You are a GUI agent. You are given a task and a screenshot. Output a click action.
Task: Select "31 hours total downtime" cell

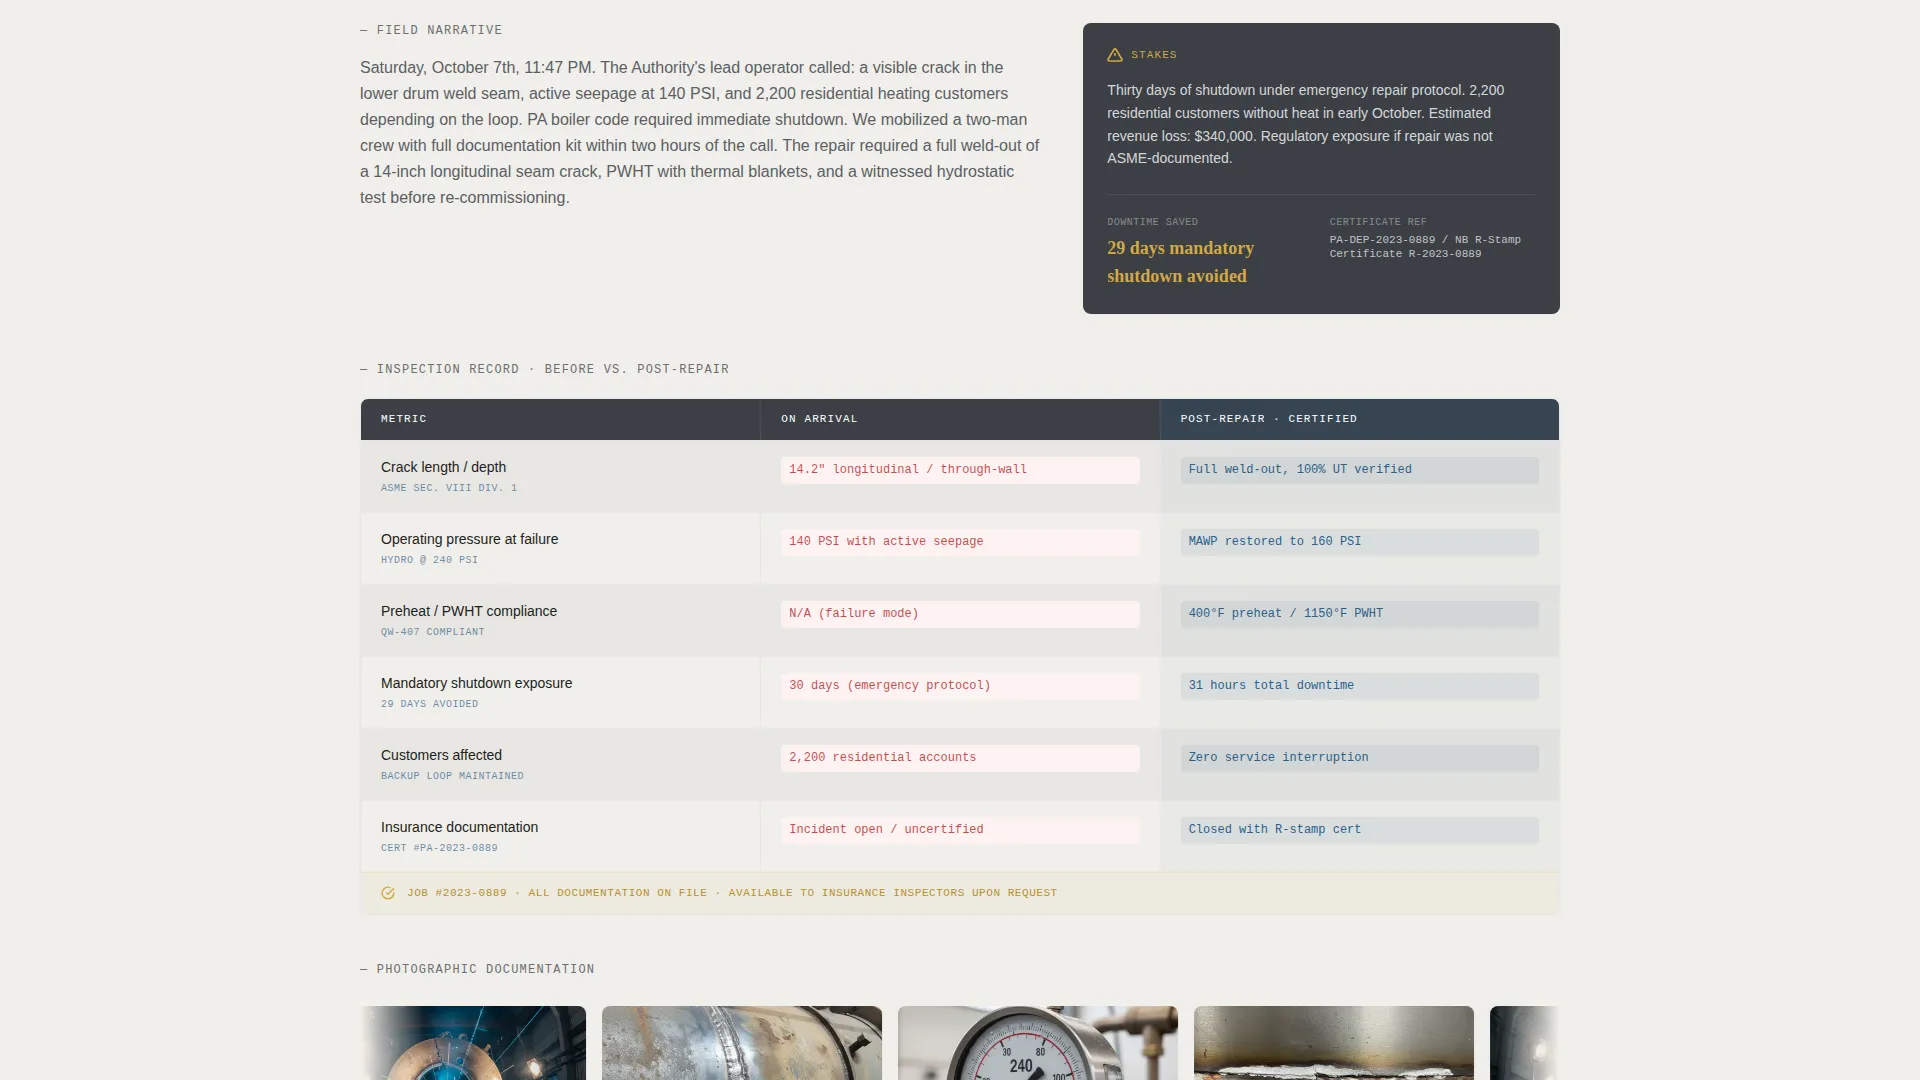(1359, 686)
